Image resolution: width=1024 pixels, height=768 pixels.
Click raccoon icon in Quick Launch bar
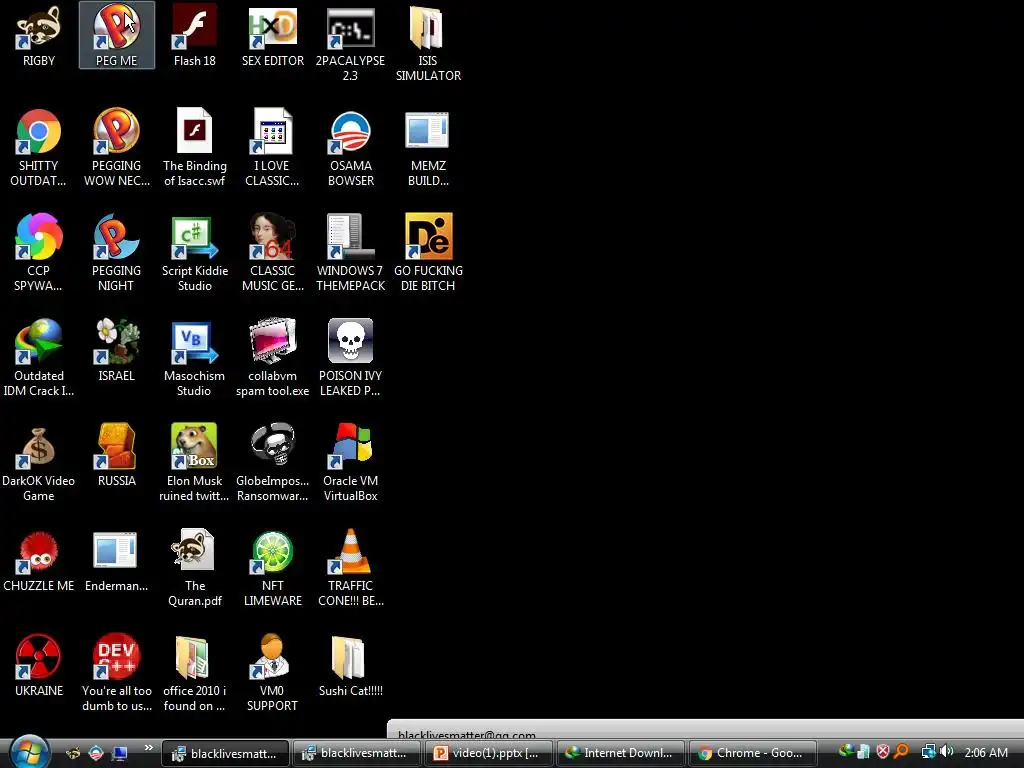[73, 753]
